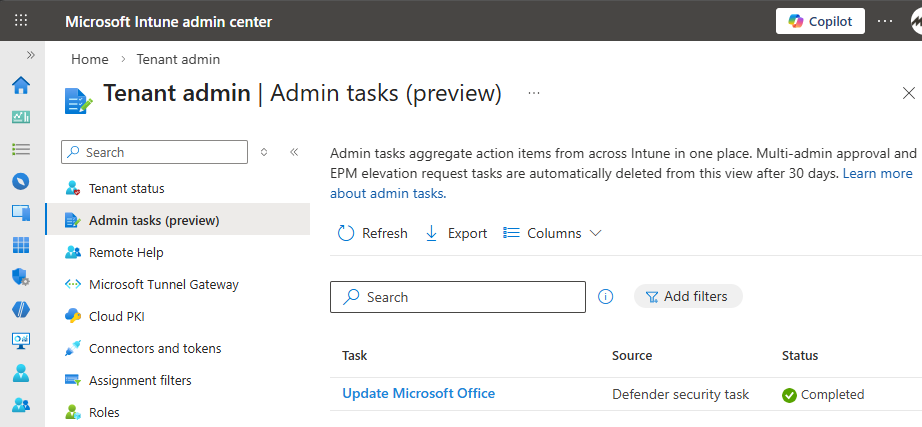Open Devices icon in left rail

(20, 213)
